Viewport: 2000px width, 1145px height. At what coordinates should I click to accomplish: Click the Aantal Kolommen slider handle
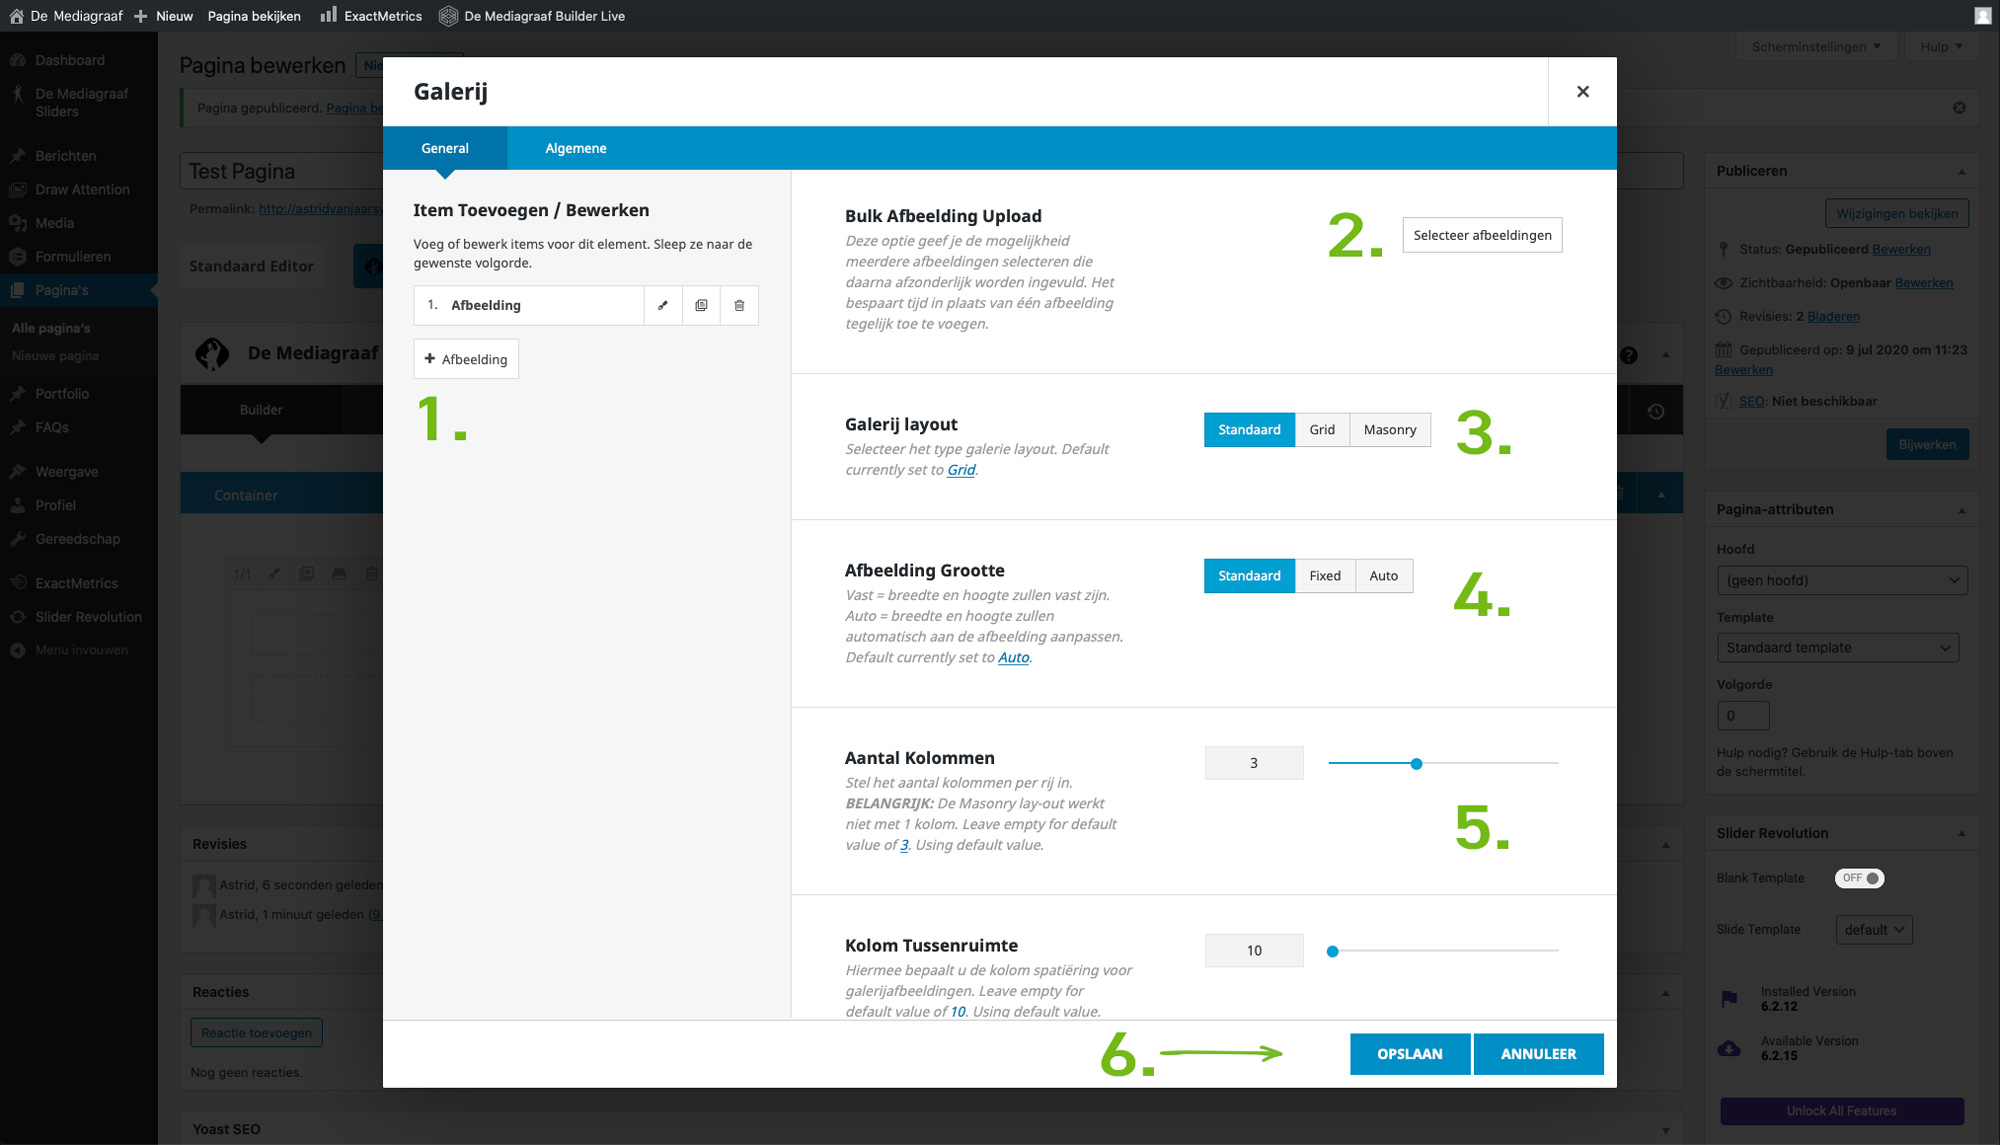pos(1416,763)
